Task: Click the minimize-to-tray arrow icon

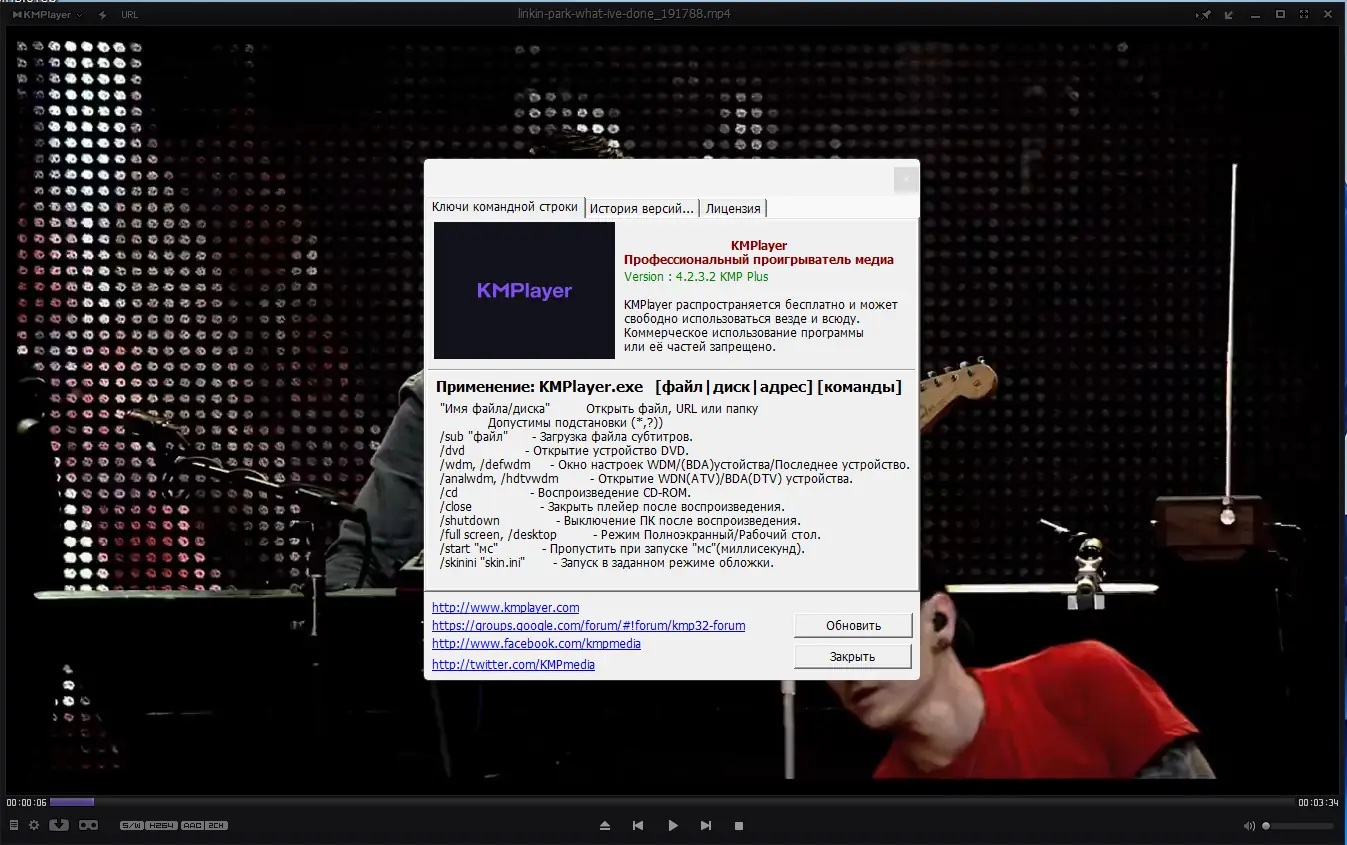Action: [1230, 15]
